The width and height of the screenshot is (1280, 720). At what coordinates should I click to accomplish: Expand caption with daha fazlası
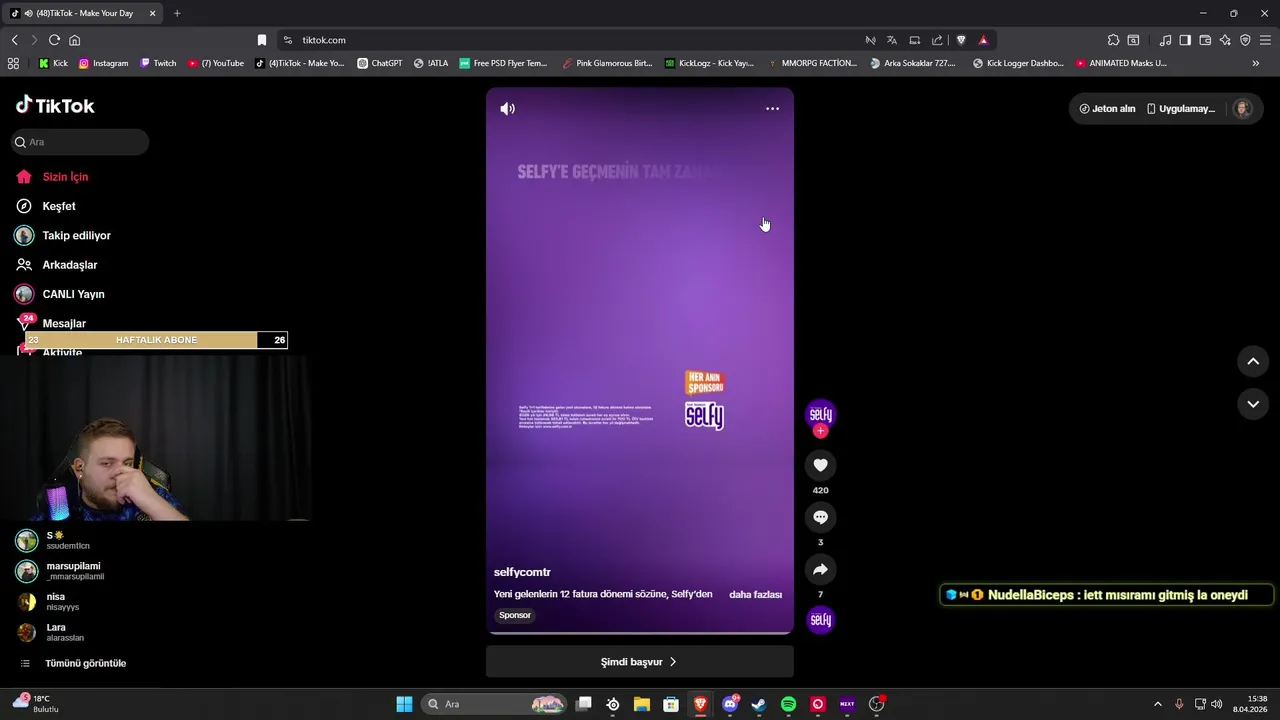(755, 594)
